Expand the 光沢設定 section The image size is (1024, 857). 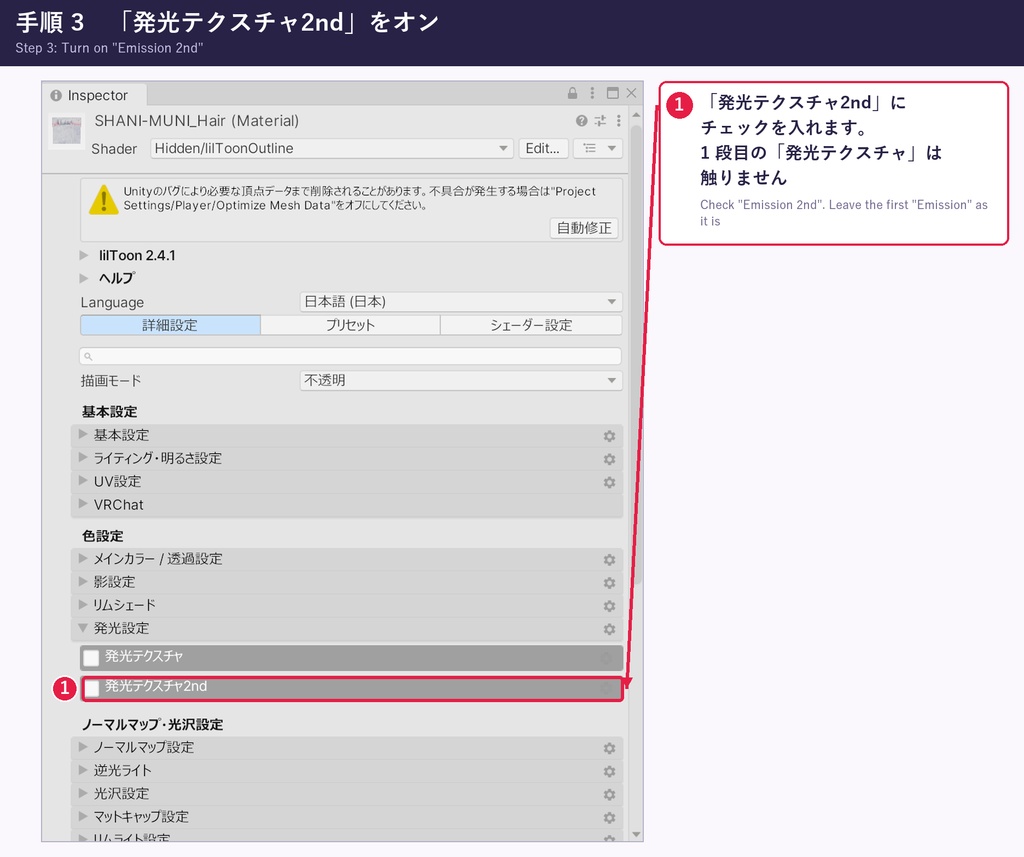click(x=347, y=794)
